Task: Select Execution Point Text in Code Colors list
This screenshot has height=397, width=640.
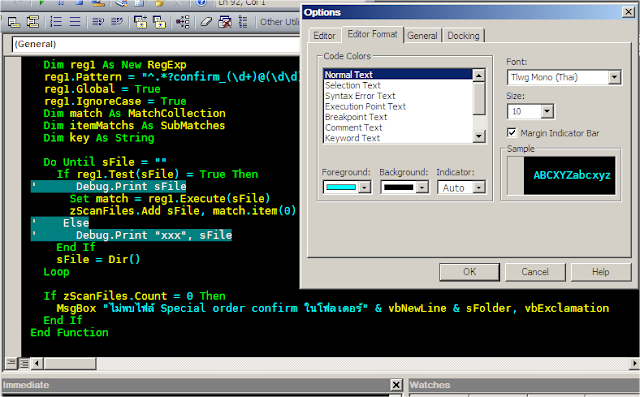Action: [398, 106]
